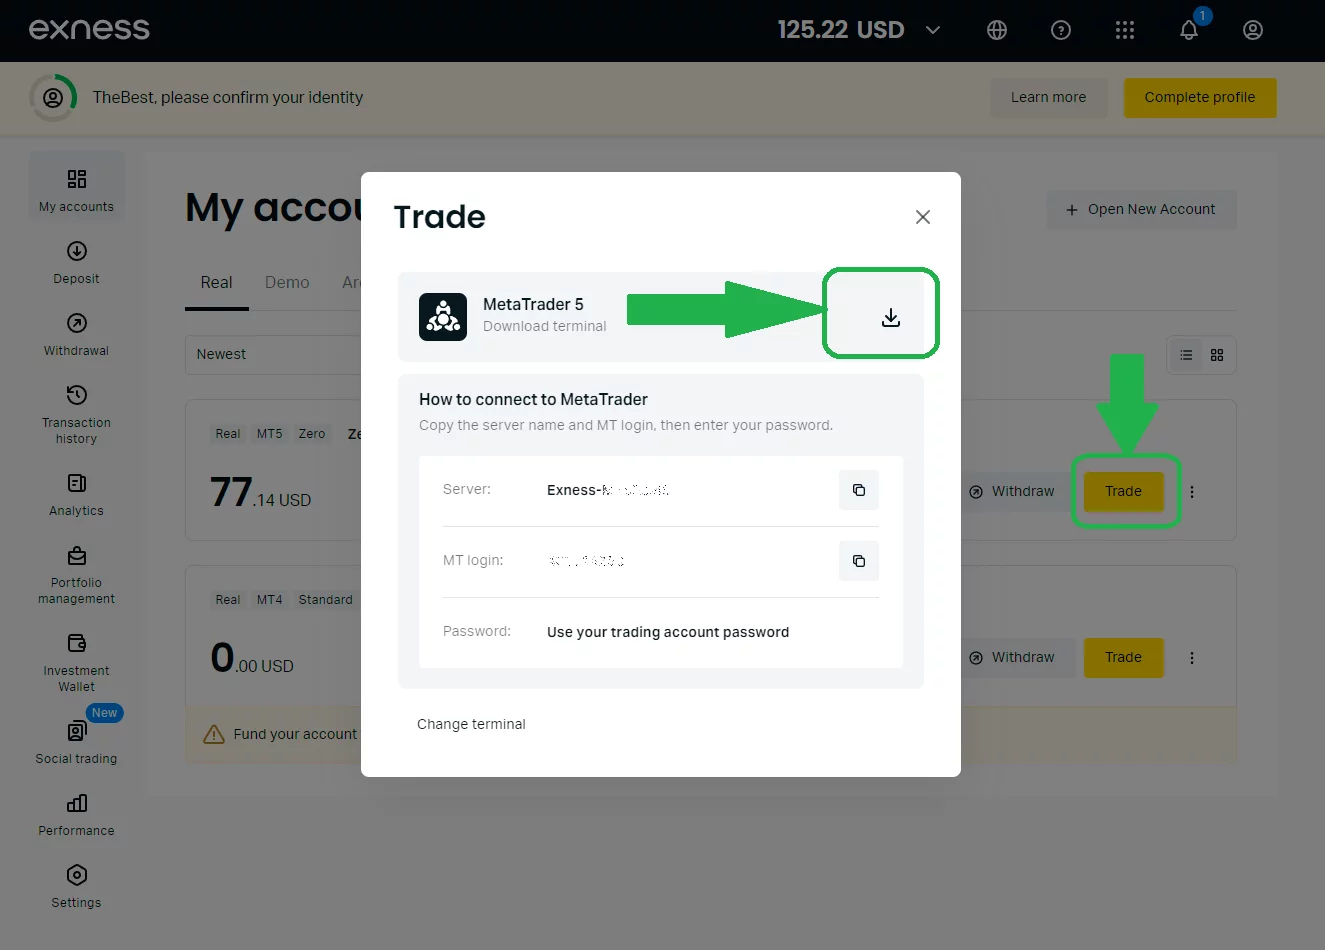Copy the server name
This screenshot has height=950, width=1325.
click(x=858, y=490)
